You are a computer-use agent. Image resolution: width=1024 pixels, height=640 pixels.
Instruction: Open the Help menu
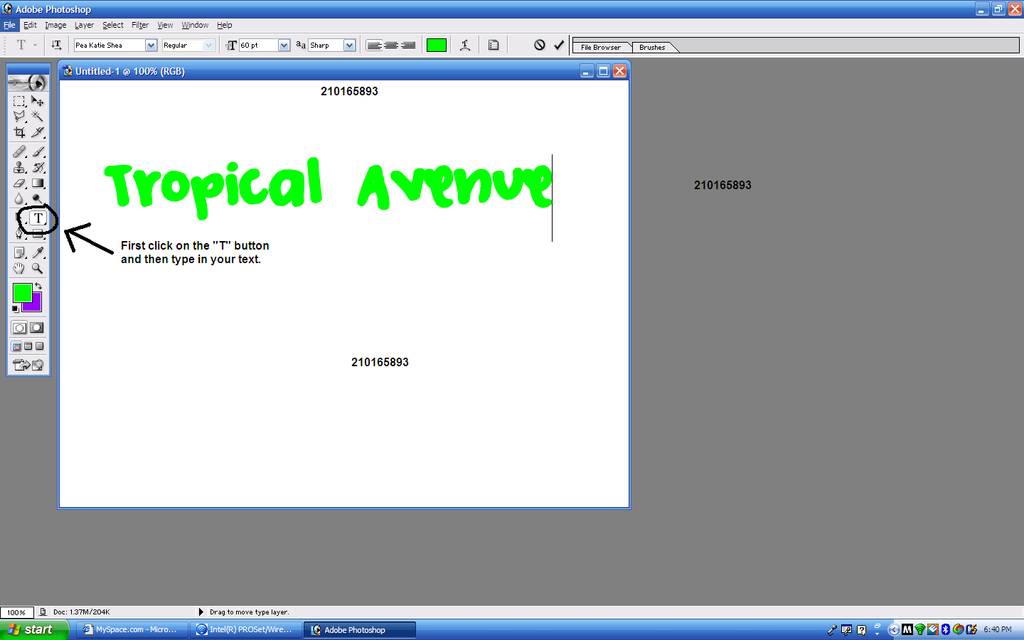(225, 25)
